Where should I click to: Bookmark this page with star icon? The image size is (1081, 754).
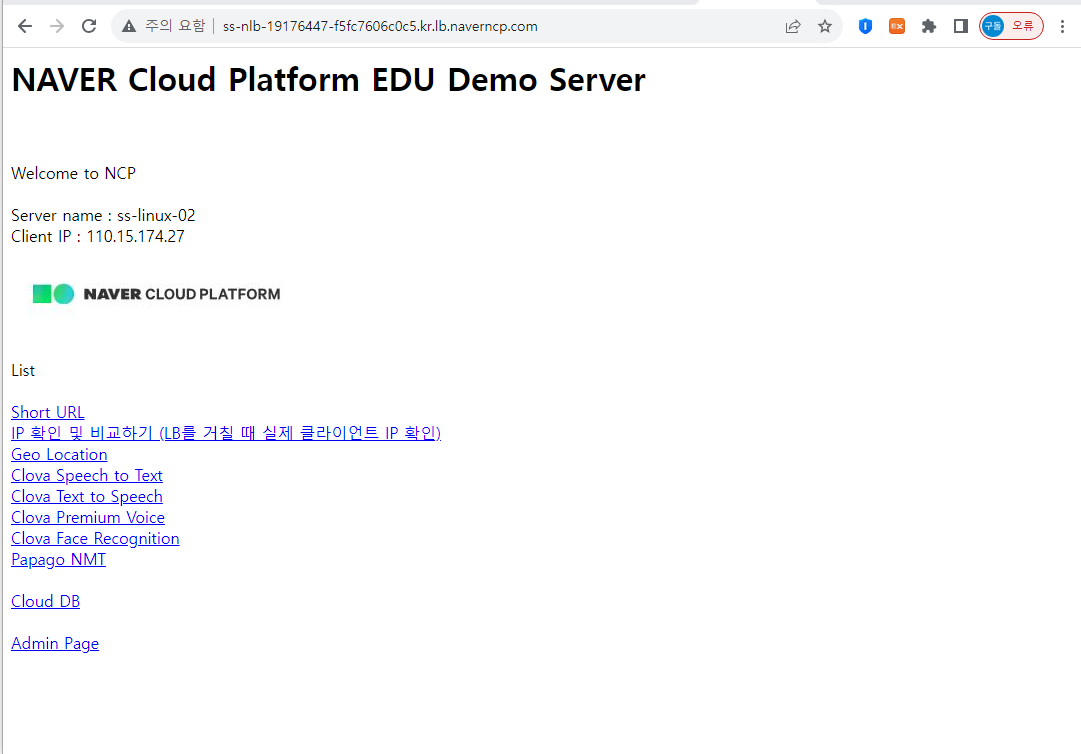click(x=825, y=26)
